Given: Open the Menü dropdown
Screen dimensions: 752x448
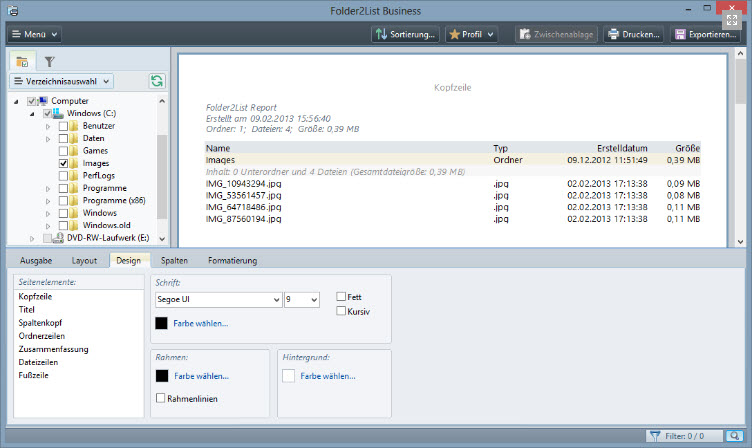Looking at the screenshot, I should pyautogui.click(x=35, y=34).
